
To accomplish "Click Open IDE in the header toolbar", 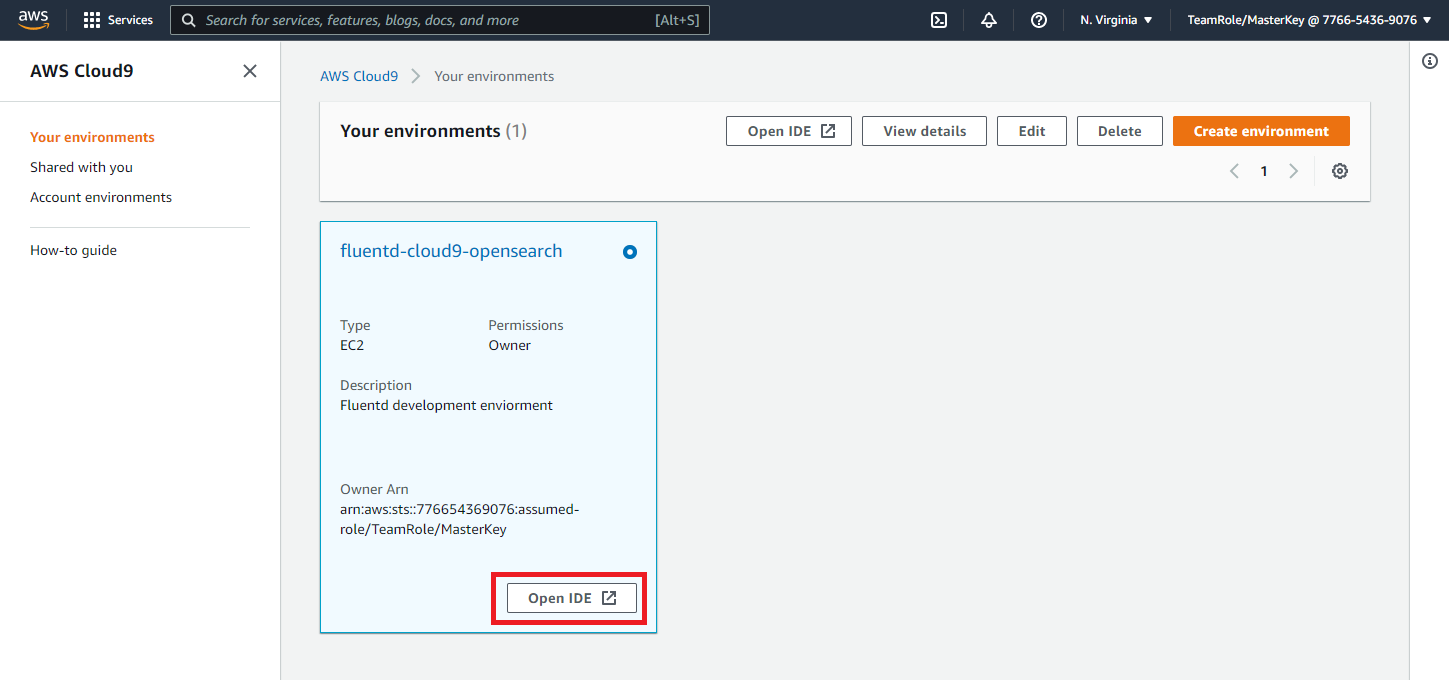I will point(789,131).
